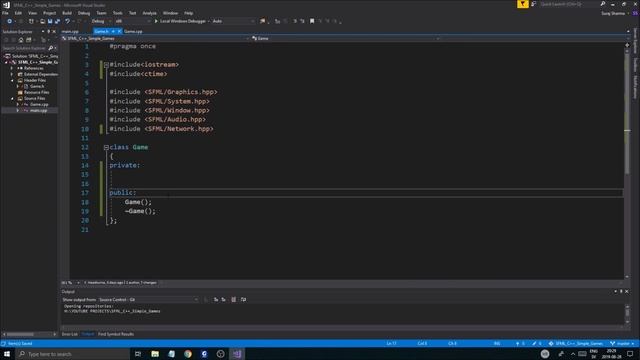The image size is (640, 360).
Task: Open the File menu
Action: pos(5,13)
